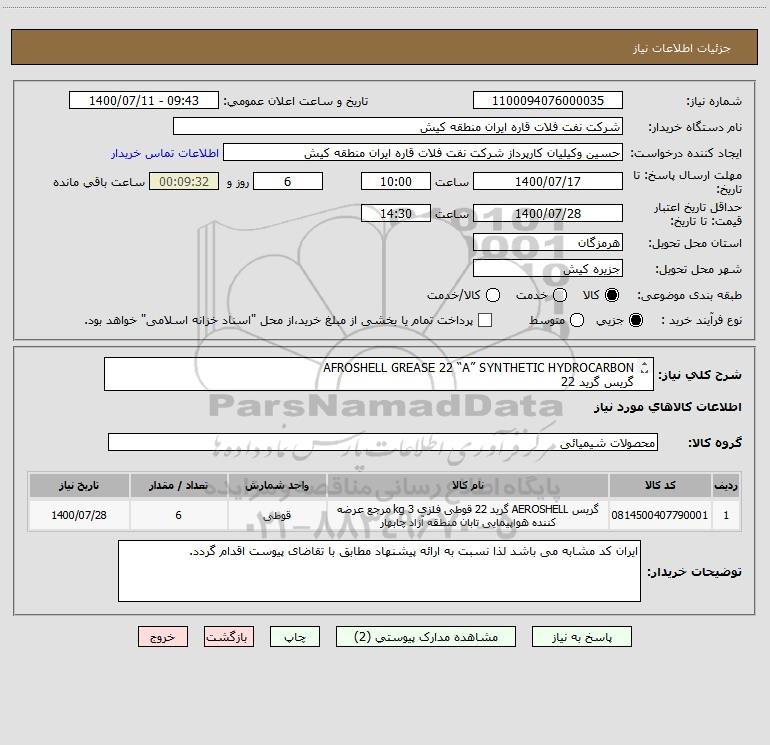Click the row number 1 cell

(726, 515)
